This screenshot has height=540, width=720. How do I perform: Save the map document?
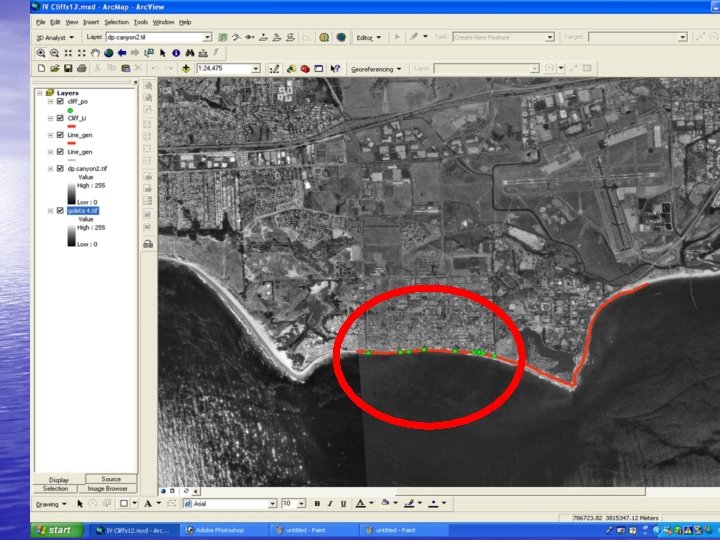pos(68,68)
